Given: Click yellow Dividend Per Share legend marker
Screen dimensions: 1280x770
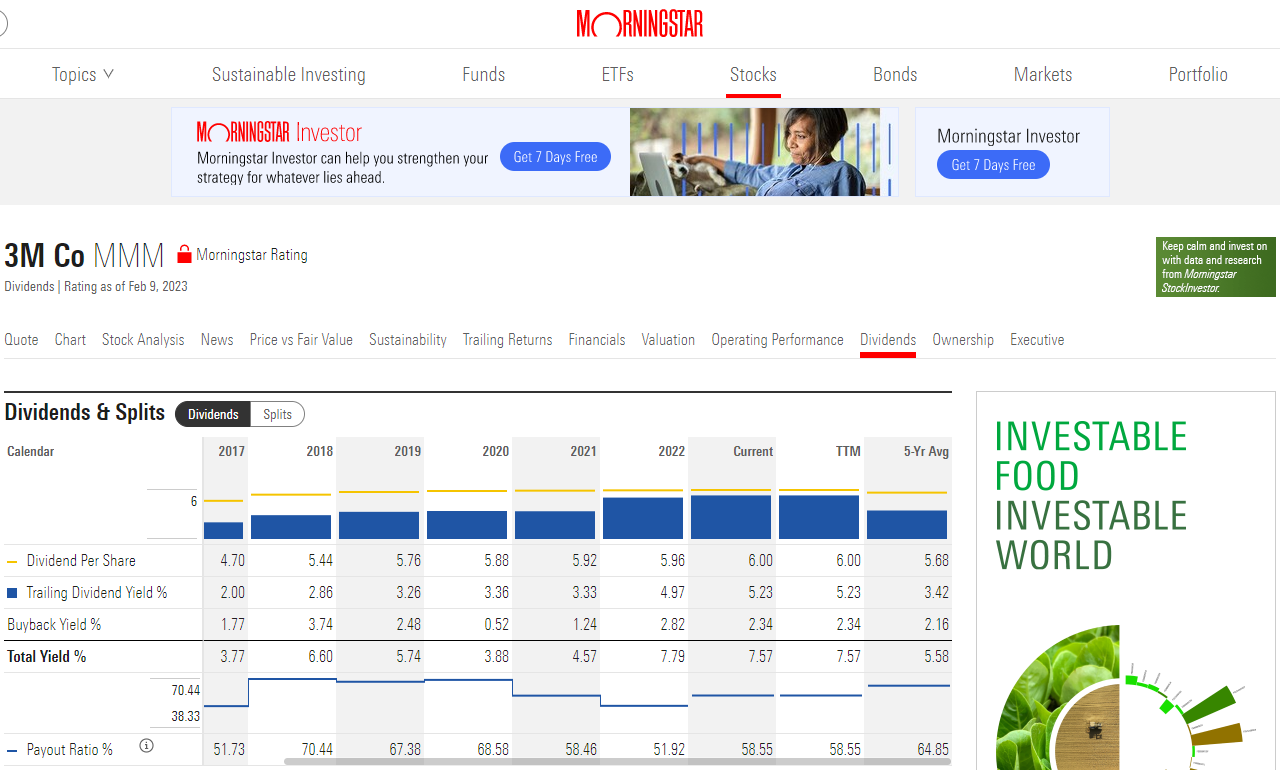Looking at the screenshot, I should click(x=12, y=561).
